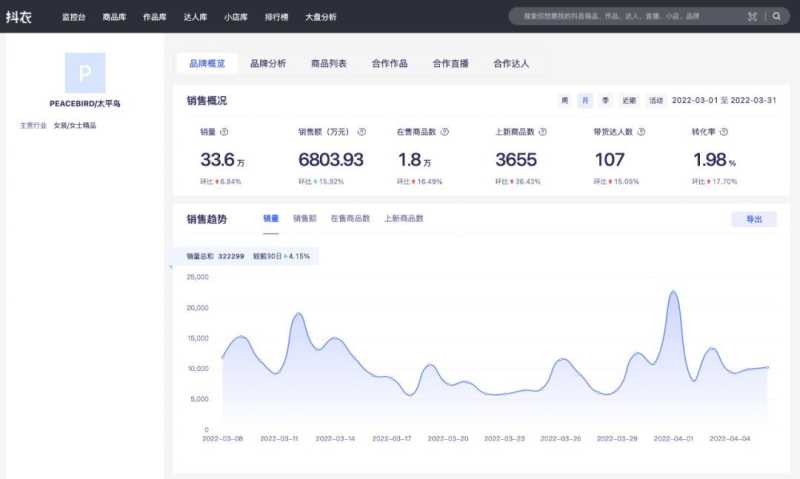Switch to the 商品列表 tab
Viewport: 800px width, 479px height.
pyautogui.click(x=329, y=64)
